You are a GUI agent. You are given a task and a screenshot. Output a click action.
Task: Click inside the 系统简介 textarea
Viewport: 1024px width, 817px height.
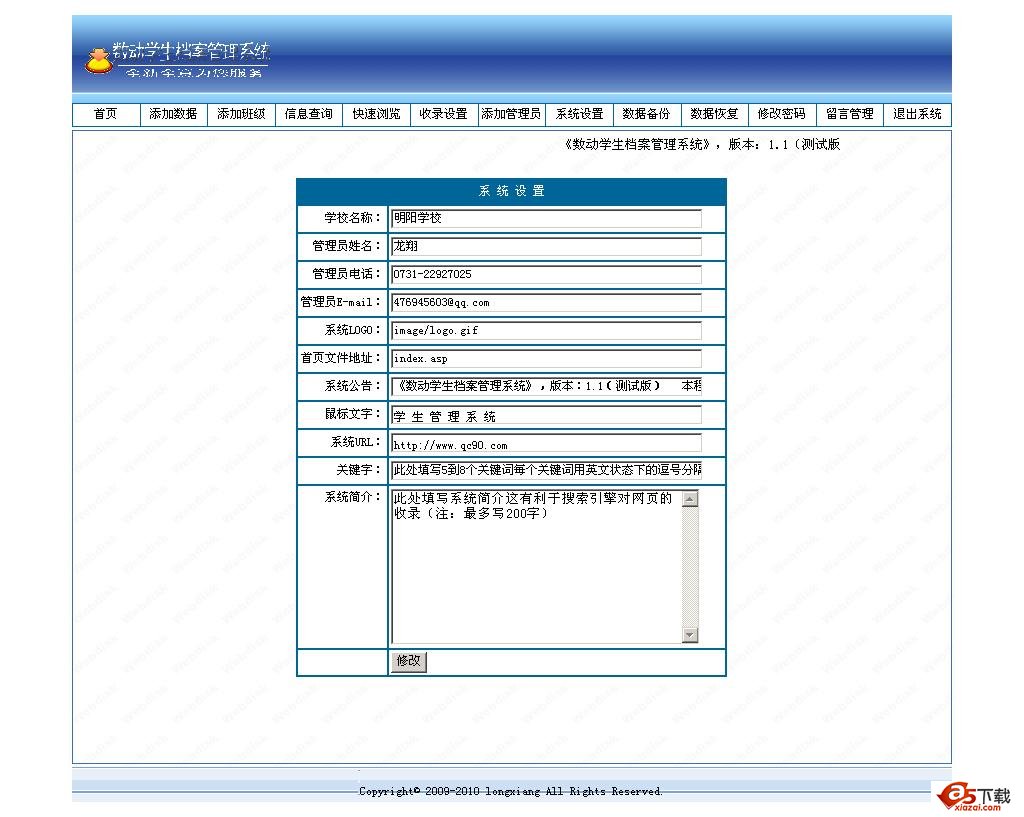click(x=536, y=567)
